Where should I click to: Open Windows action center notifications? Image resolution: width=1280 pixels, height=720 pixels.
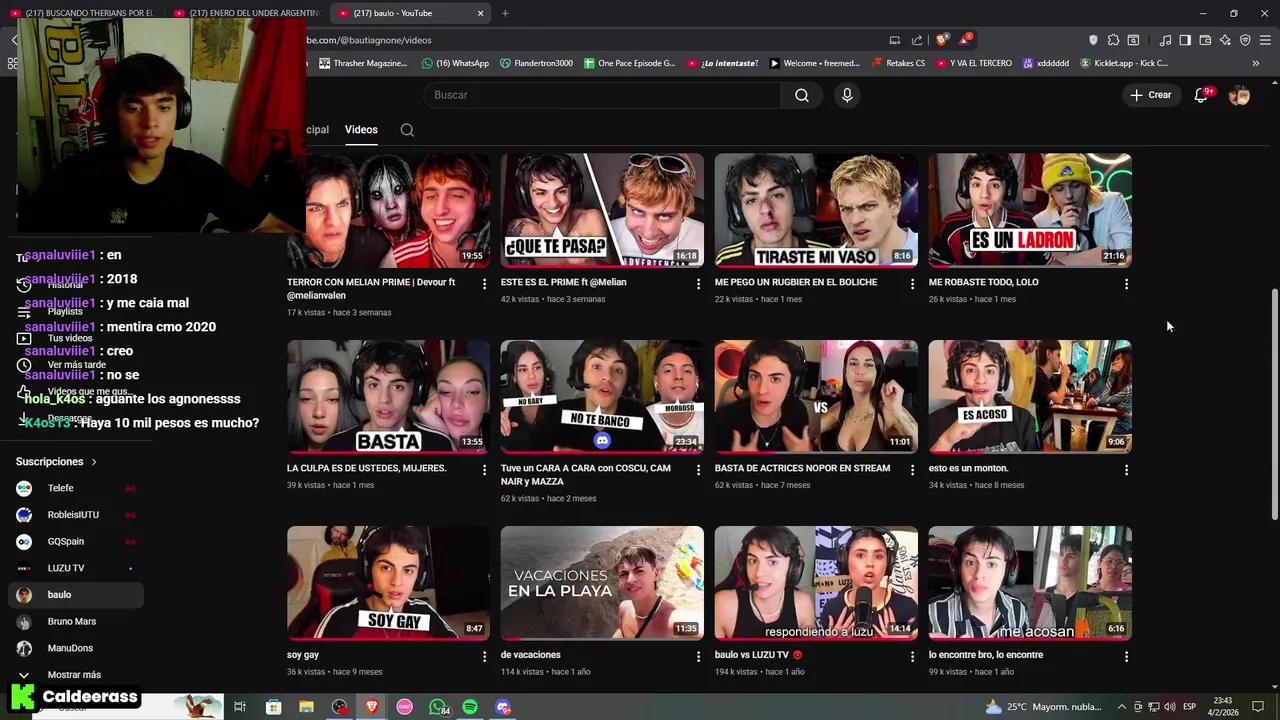1258,707
